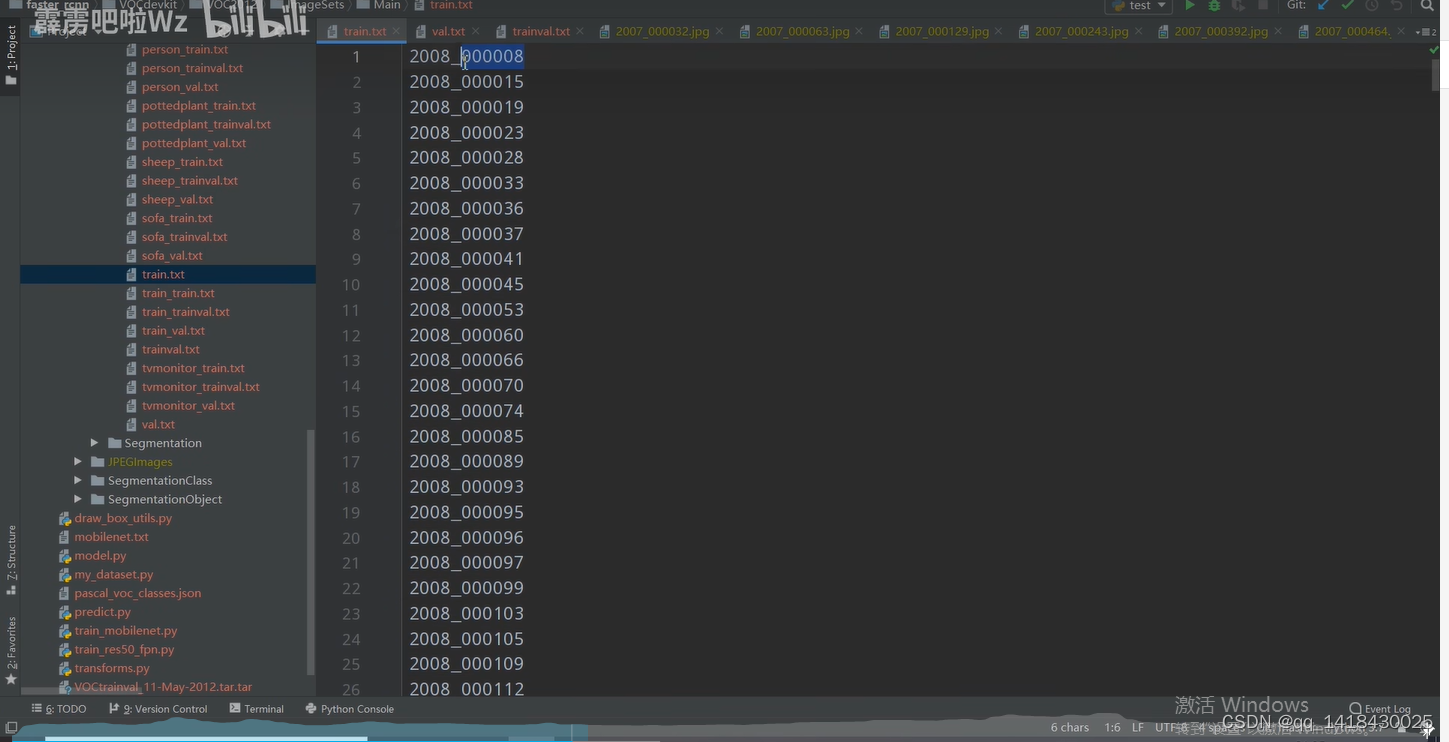1449x742 pixels.
Task: Click the train.txt breadcrumb in navigation bar
Action: pos(444,6)
